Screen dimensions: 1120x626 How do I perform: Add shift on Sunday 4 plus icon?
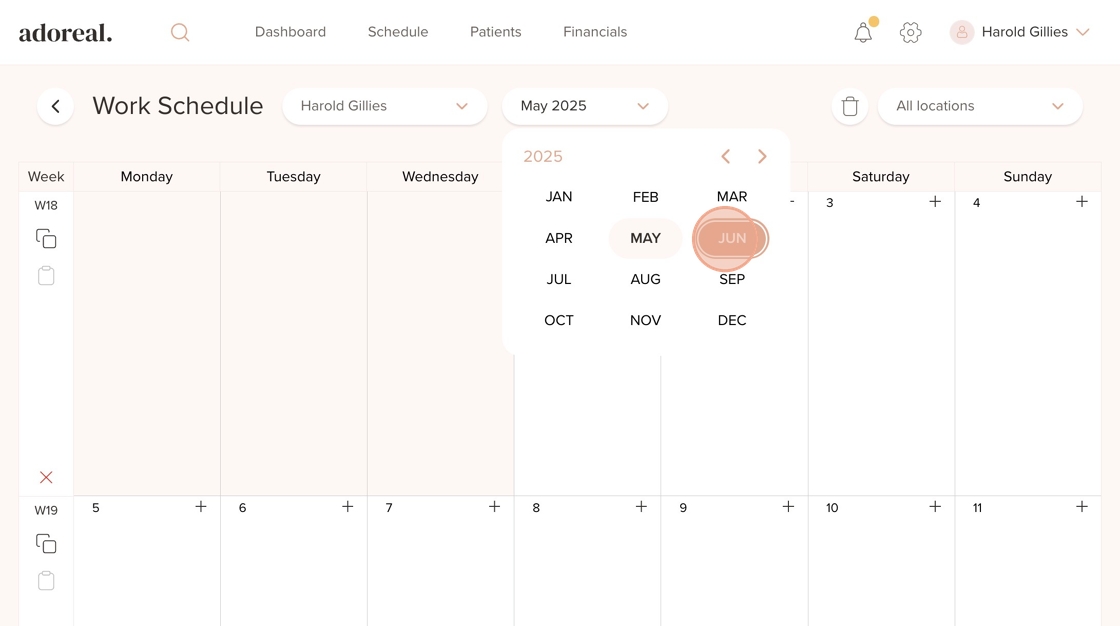point(1082,202)
